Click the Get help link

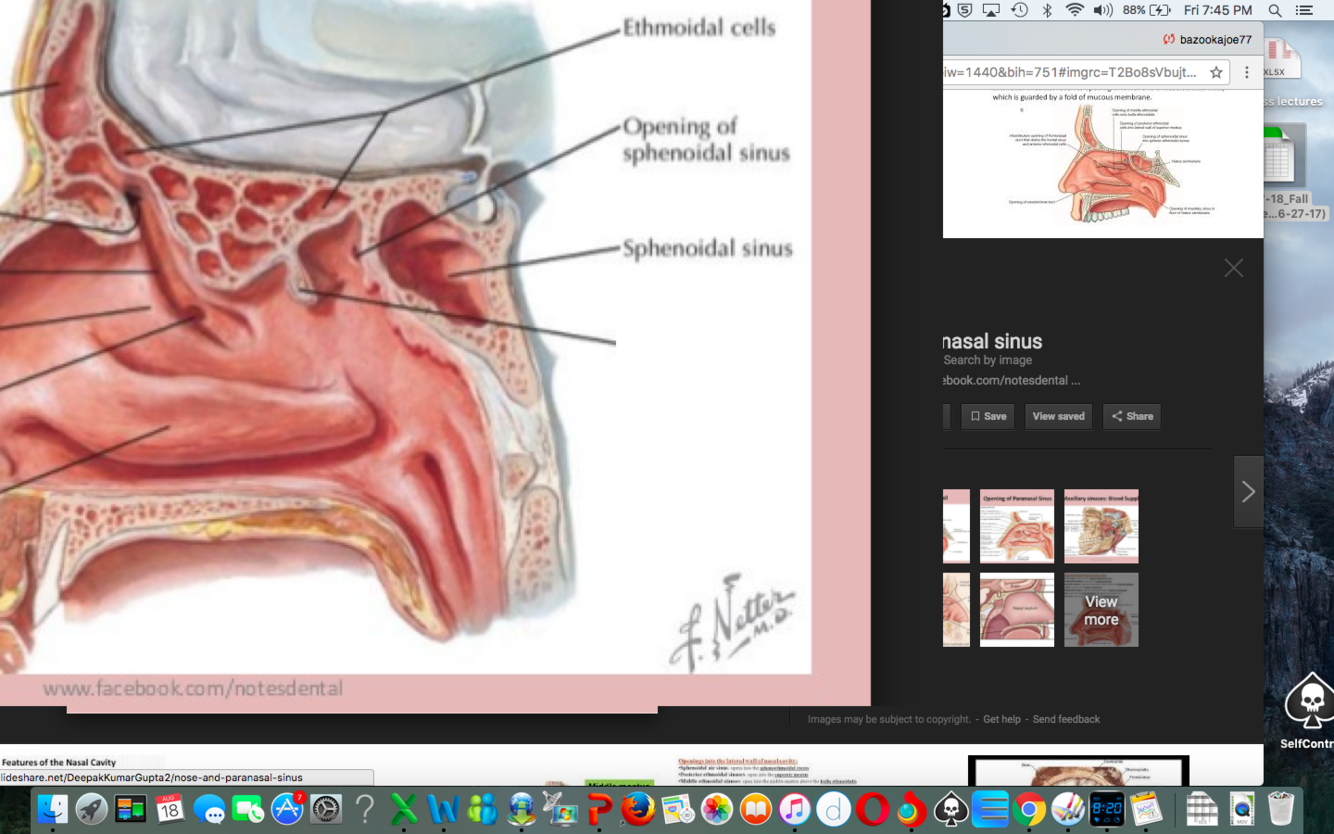[x=1002, y=719]
